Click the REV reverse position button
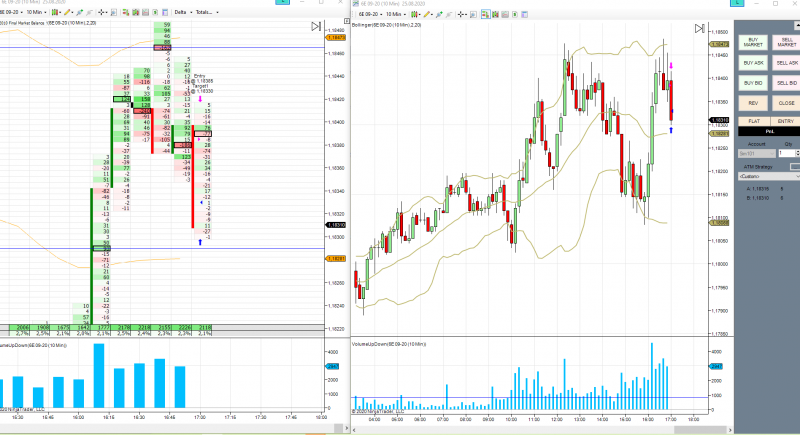 (753, 103)
